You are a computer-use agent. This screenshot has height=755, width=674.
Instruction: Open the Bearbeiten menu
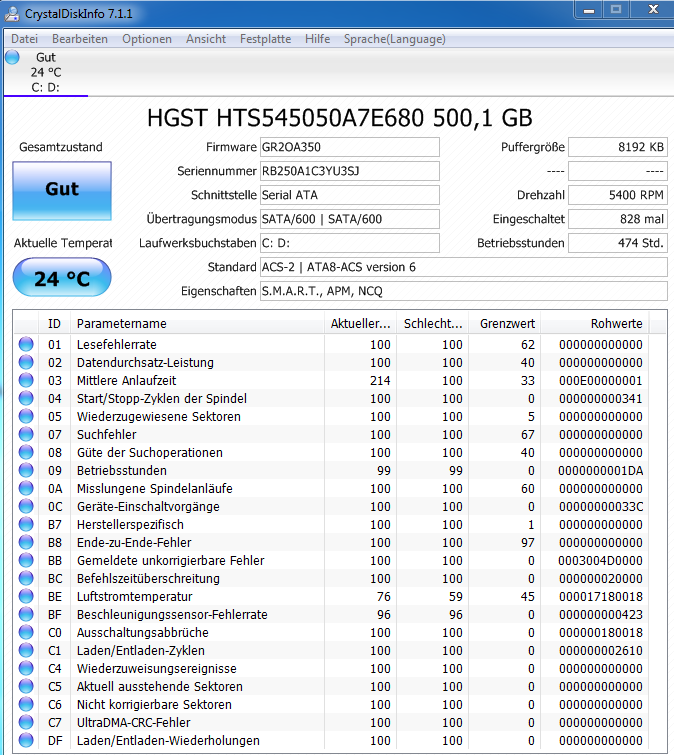tap(80, 39)
